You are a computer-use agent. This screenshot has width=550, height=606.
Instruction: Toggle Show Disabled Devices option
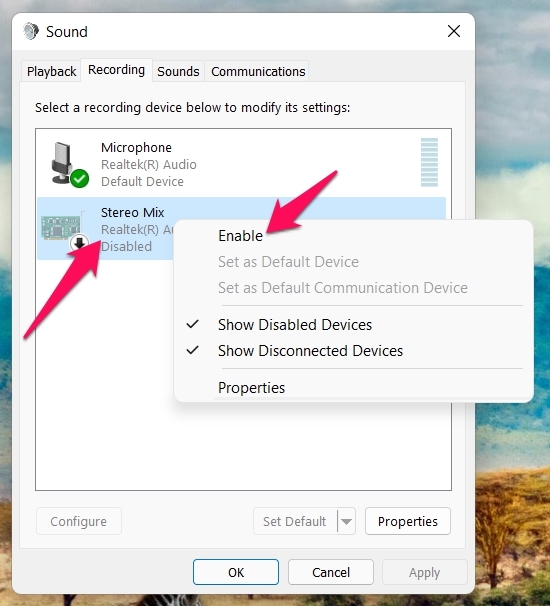(x=295, y=325)
